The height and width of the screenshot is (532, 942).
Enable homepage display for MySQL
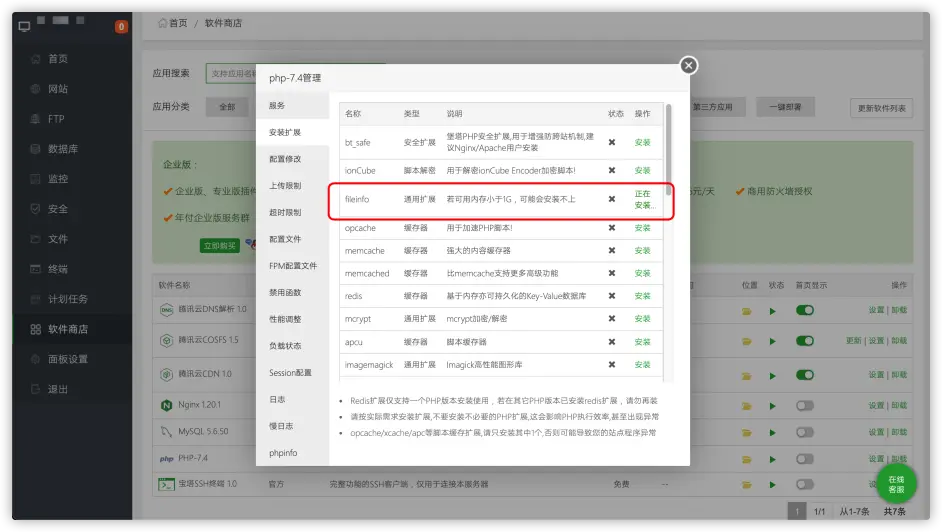click(x=804, y=432)
